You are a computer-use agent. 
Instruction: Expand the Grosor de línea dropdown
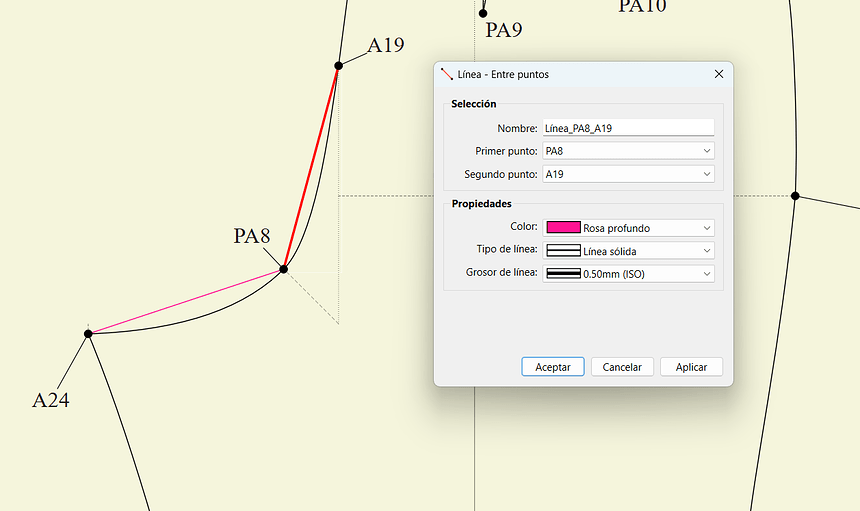[627, 274]
